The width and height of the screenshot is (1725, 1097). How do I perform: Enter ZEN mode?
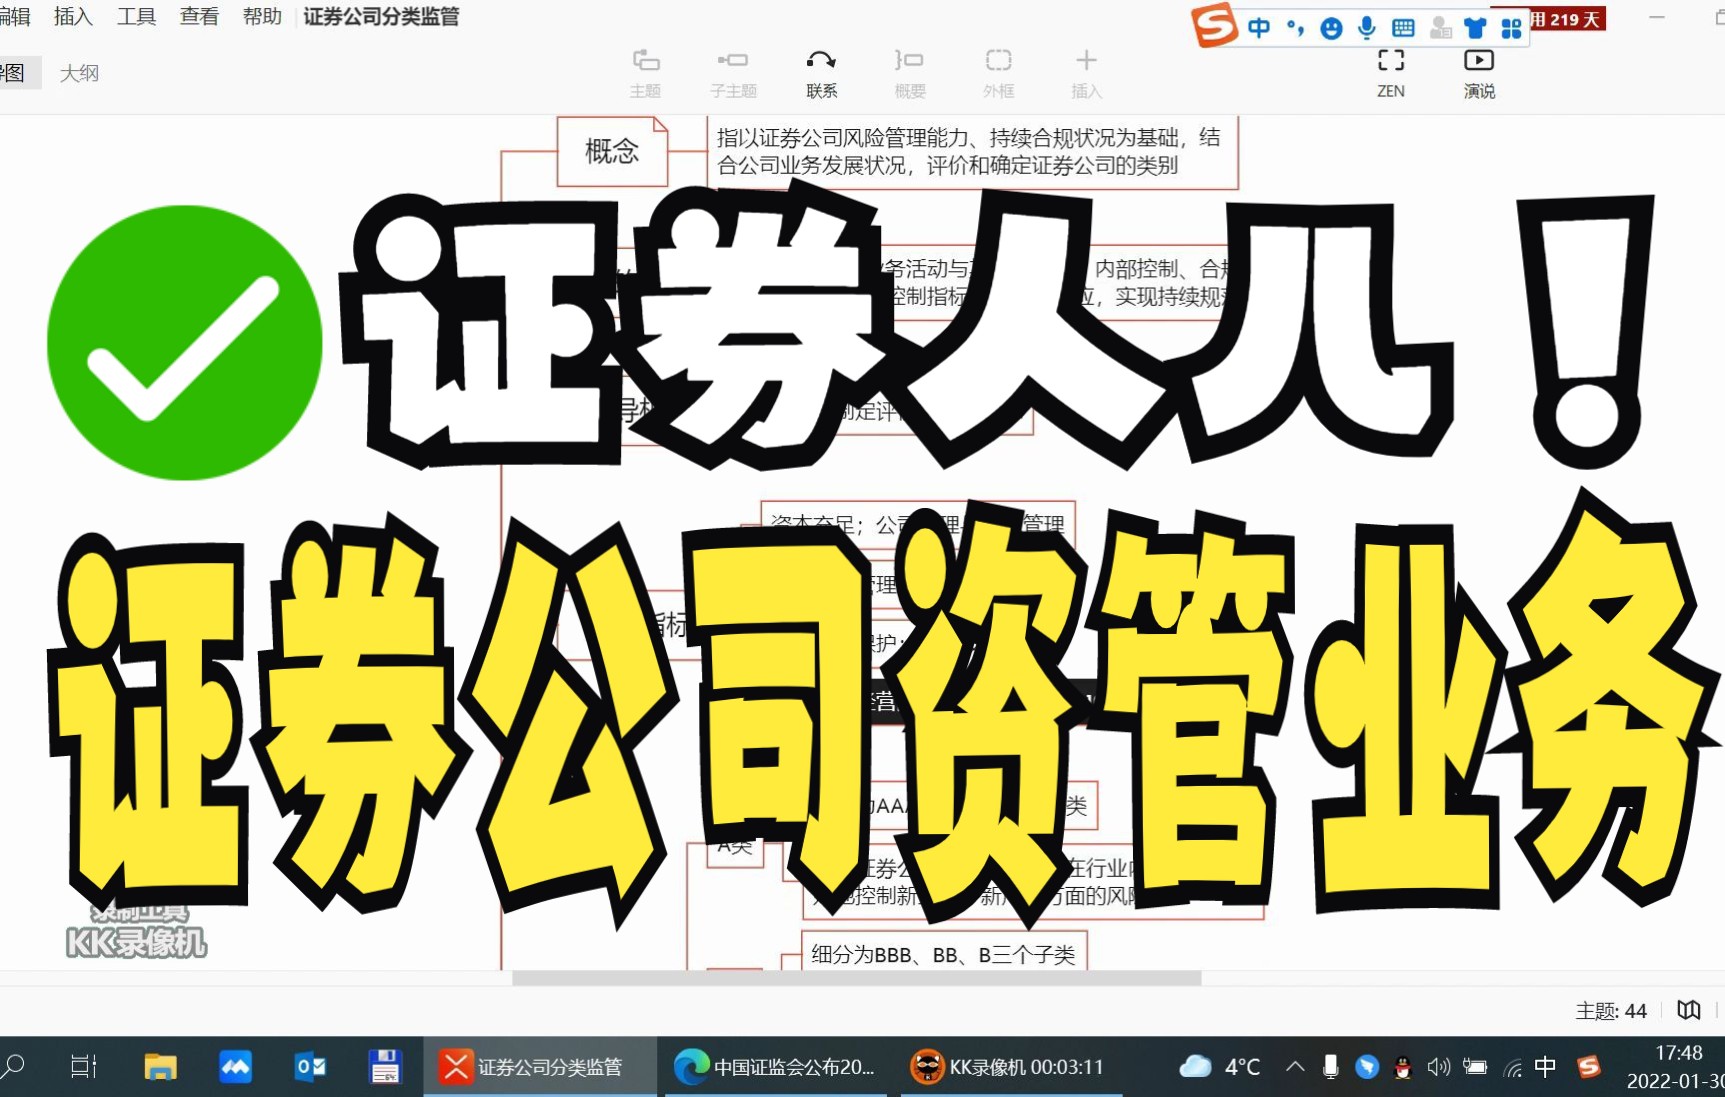pos(1391,74)
